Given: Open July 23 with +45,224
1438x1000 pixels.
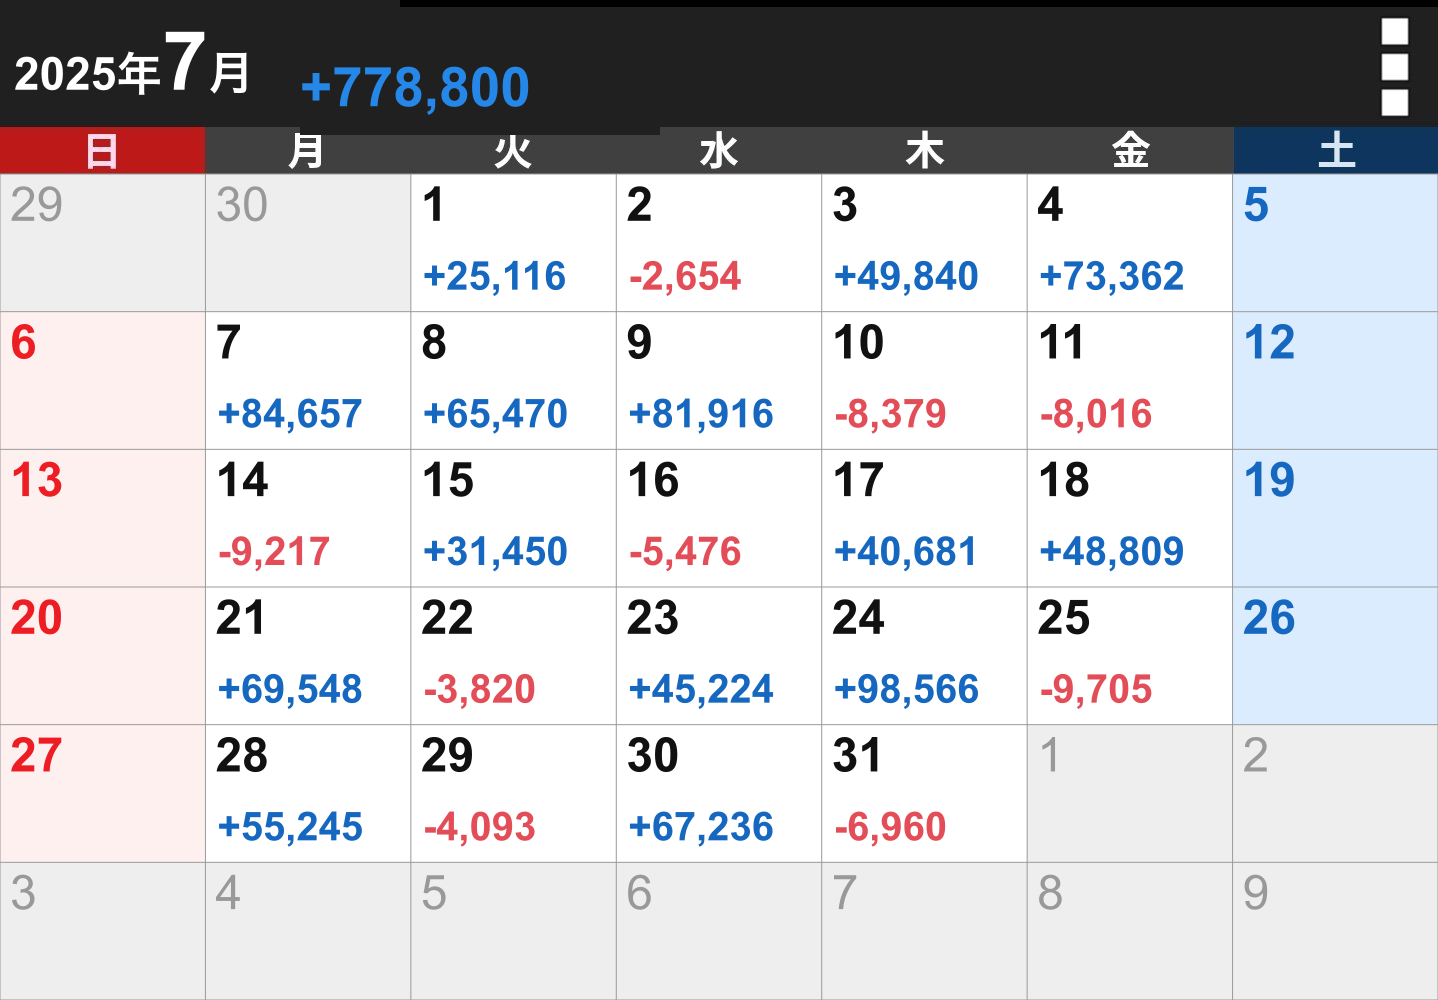Looking at the screenshot, I should tap(719, 656).
